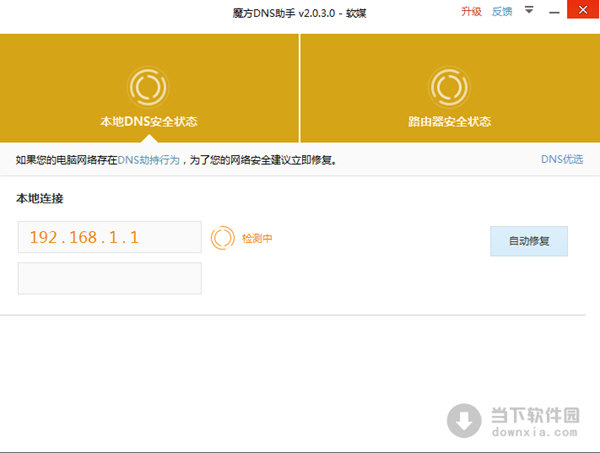Click the local DNS status circle icon
This screenshot has width=600, height=453.
point(148,87)
